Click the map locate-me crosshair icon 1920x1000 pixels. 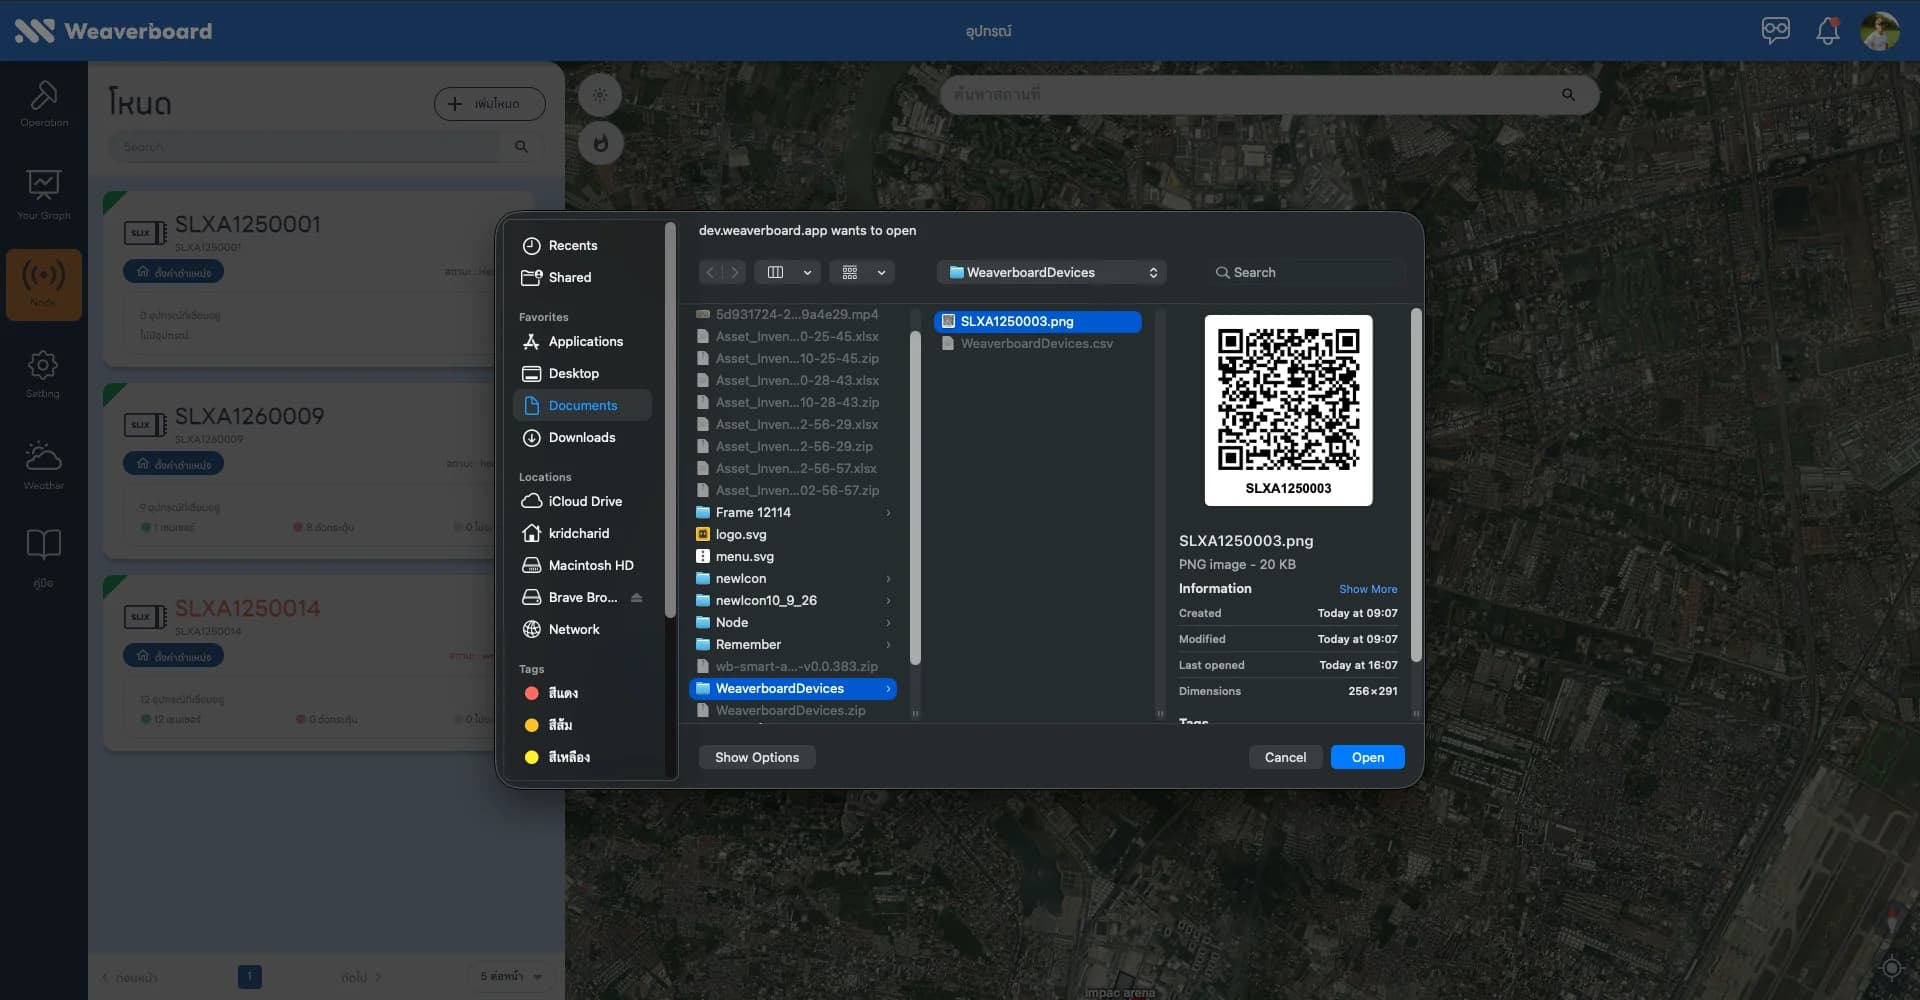point(1891,967)
